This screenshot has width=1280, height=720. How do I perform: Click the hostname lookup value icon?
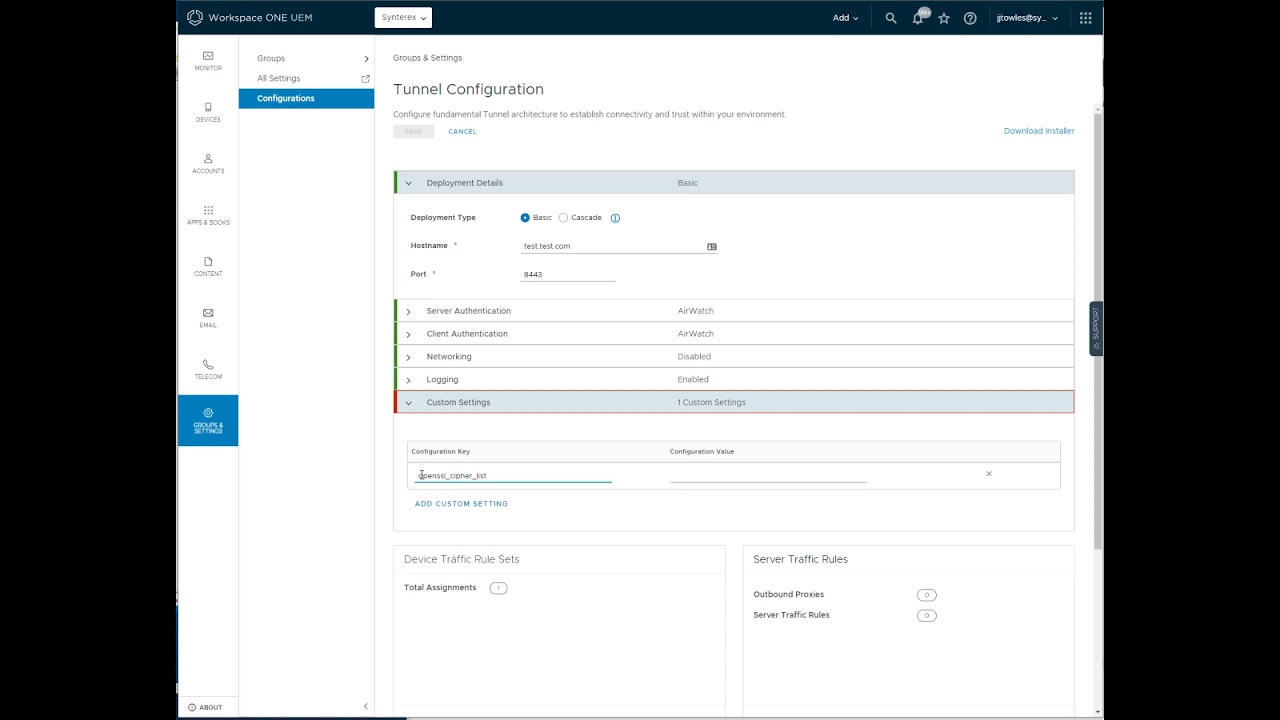[712, 246]
